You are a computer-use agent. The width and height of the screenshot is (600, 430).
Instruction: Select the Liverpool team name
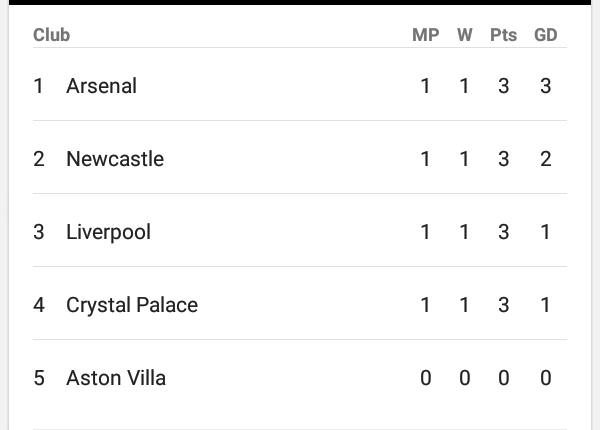[108, 232]
